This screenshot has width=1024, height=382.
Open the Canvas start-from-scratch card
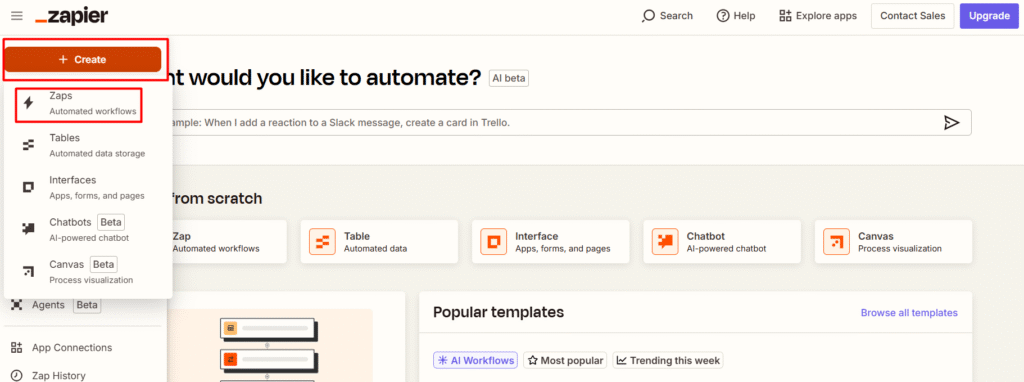click(x=893, y=242)
